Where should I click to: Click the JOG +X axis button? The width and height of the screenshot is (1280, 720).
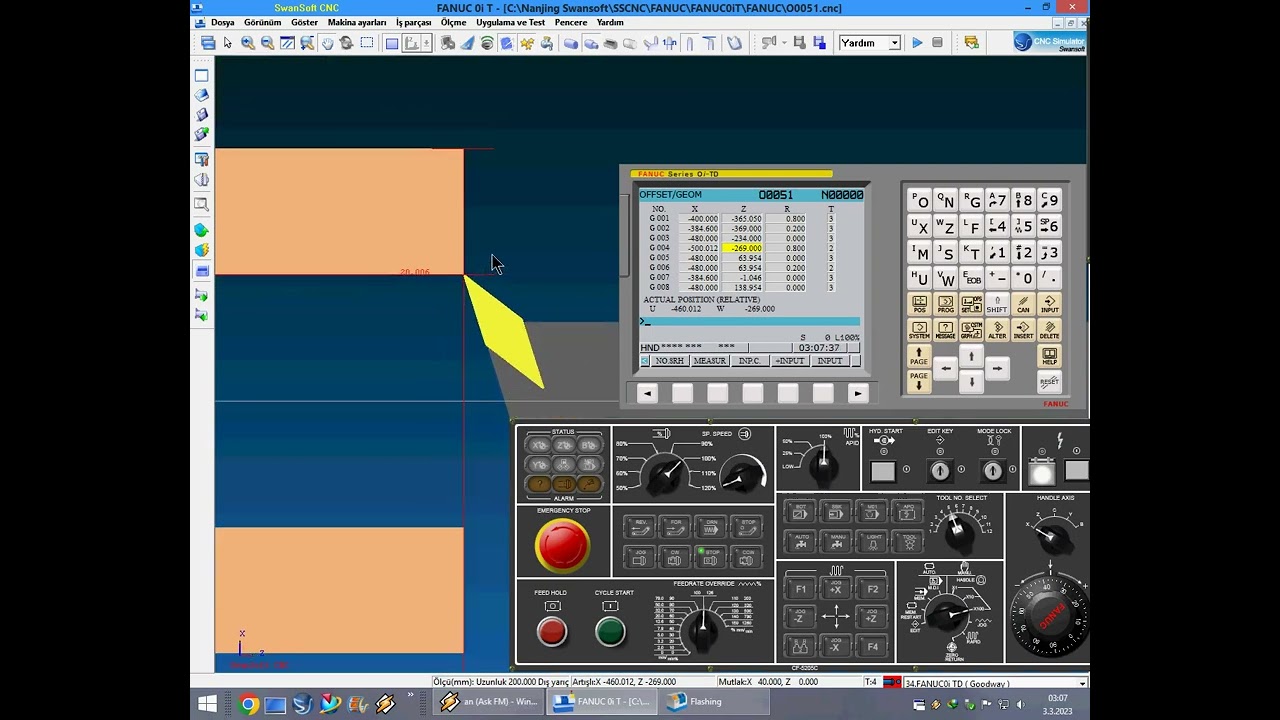[x=836, y=589]
